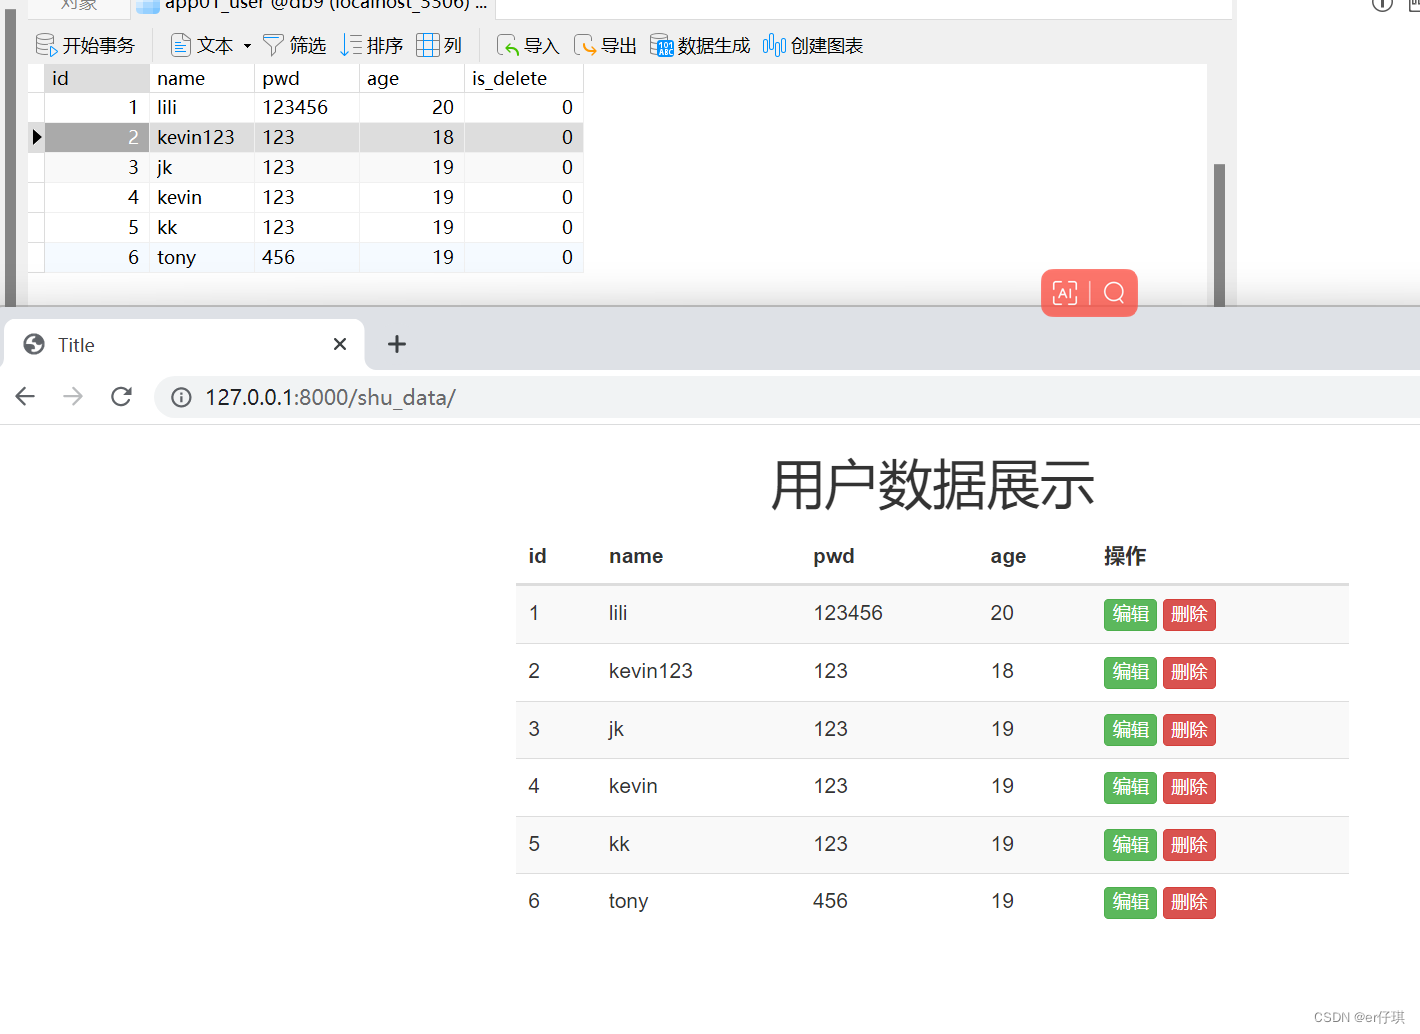
Task: Click 编辑 (edit) for user kevin123
Action: tap(1130, 672)
